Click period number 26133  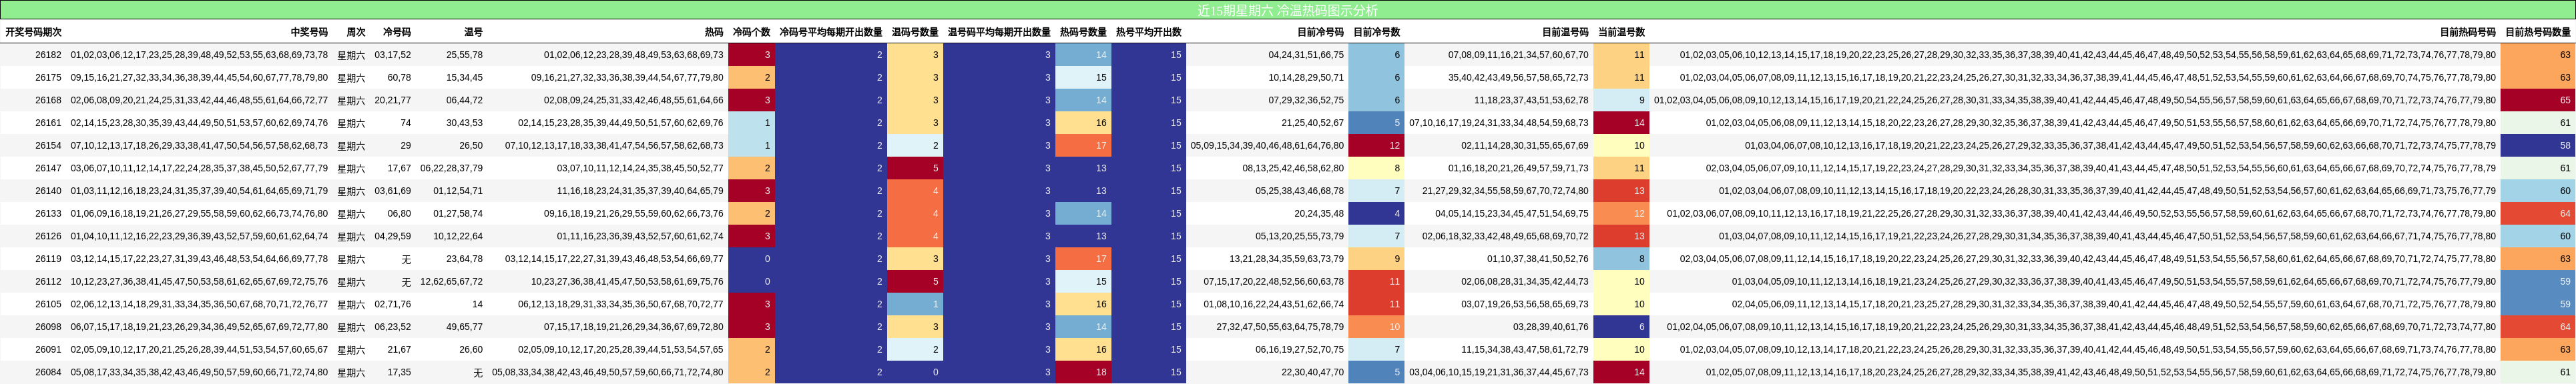click(48, 213)
